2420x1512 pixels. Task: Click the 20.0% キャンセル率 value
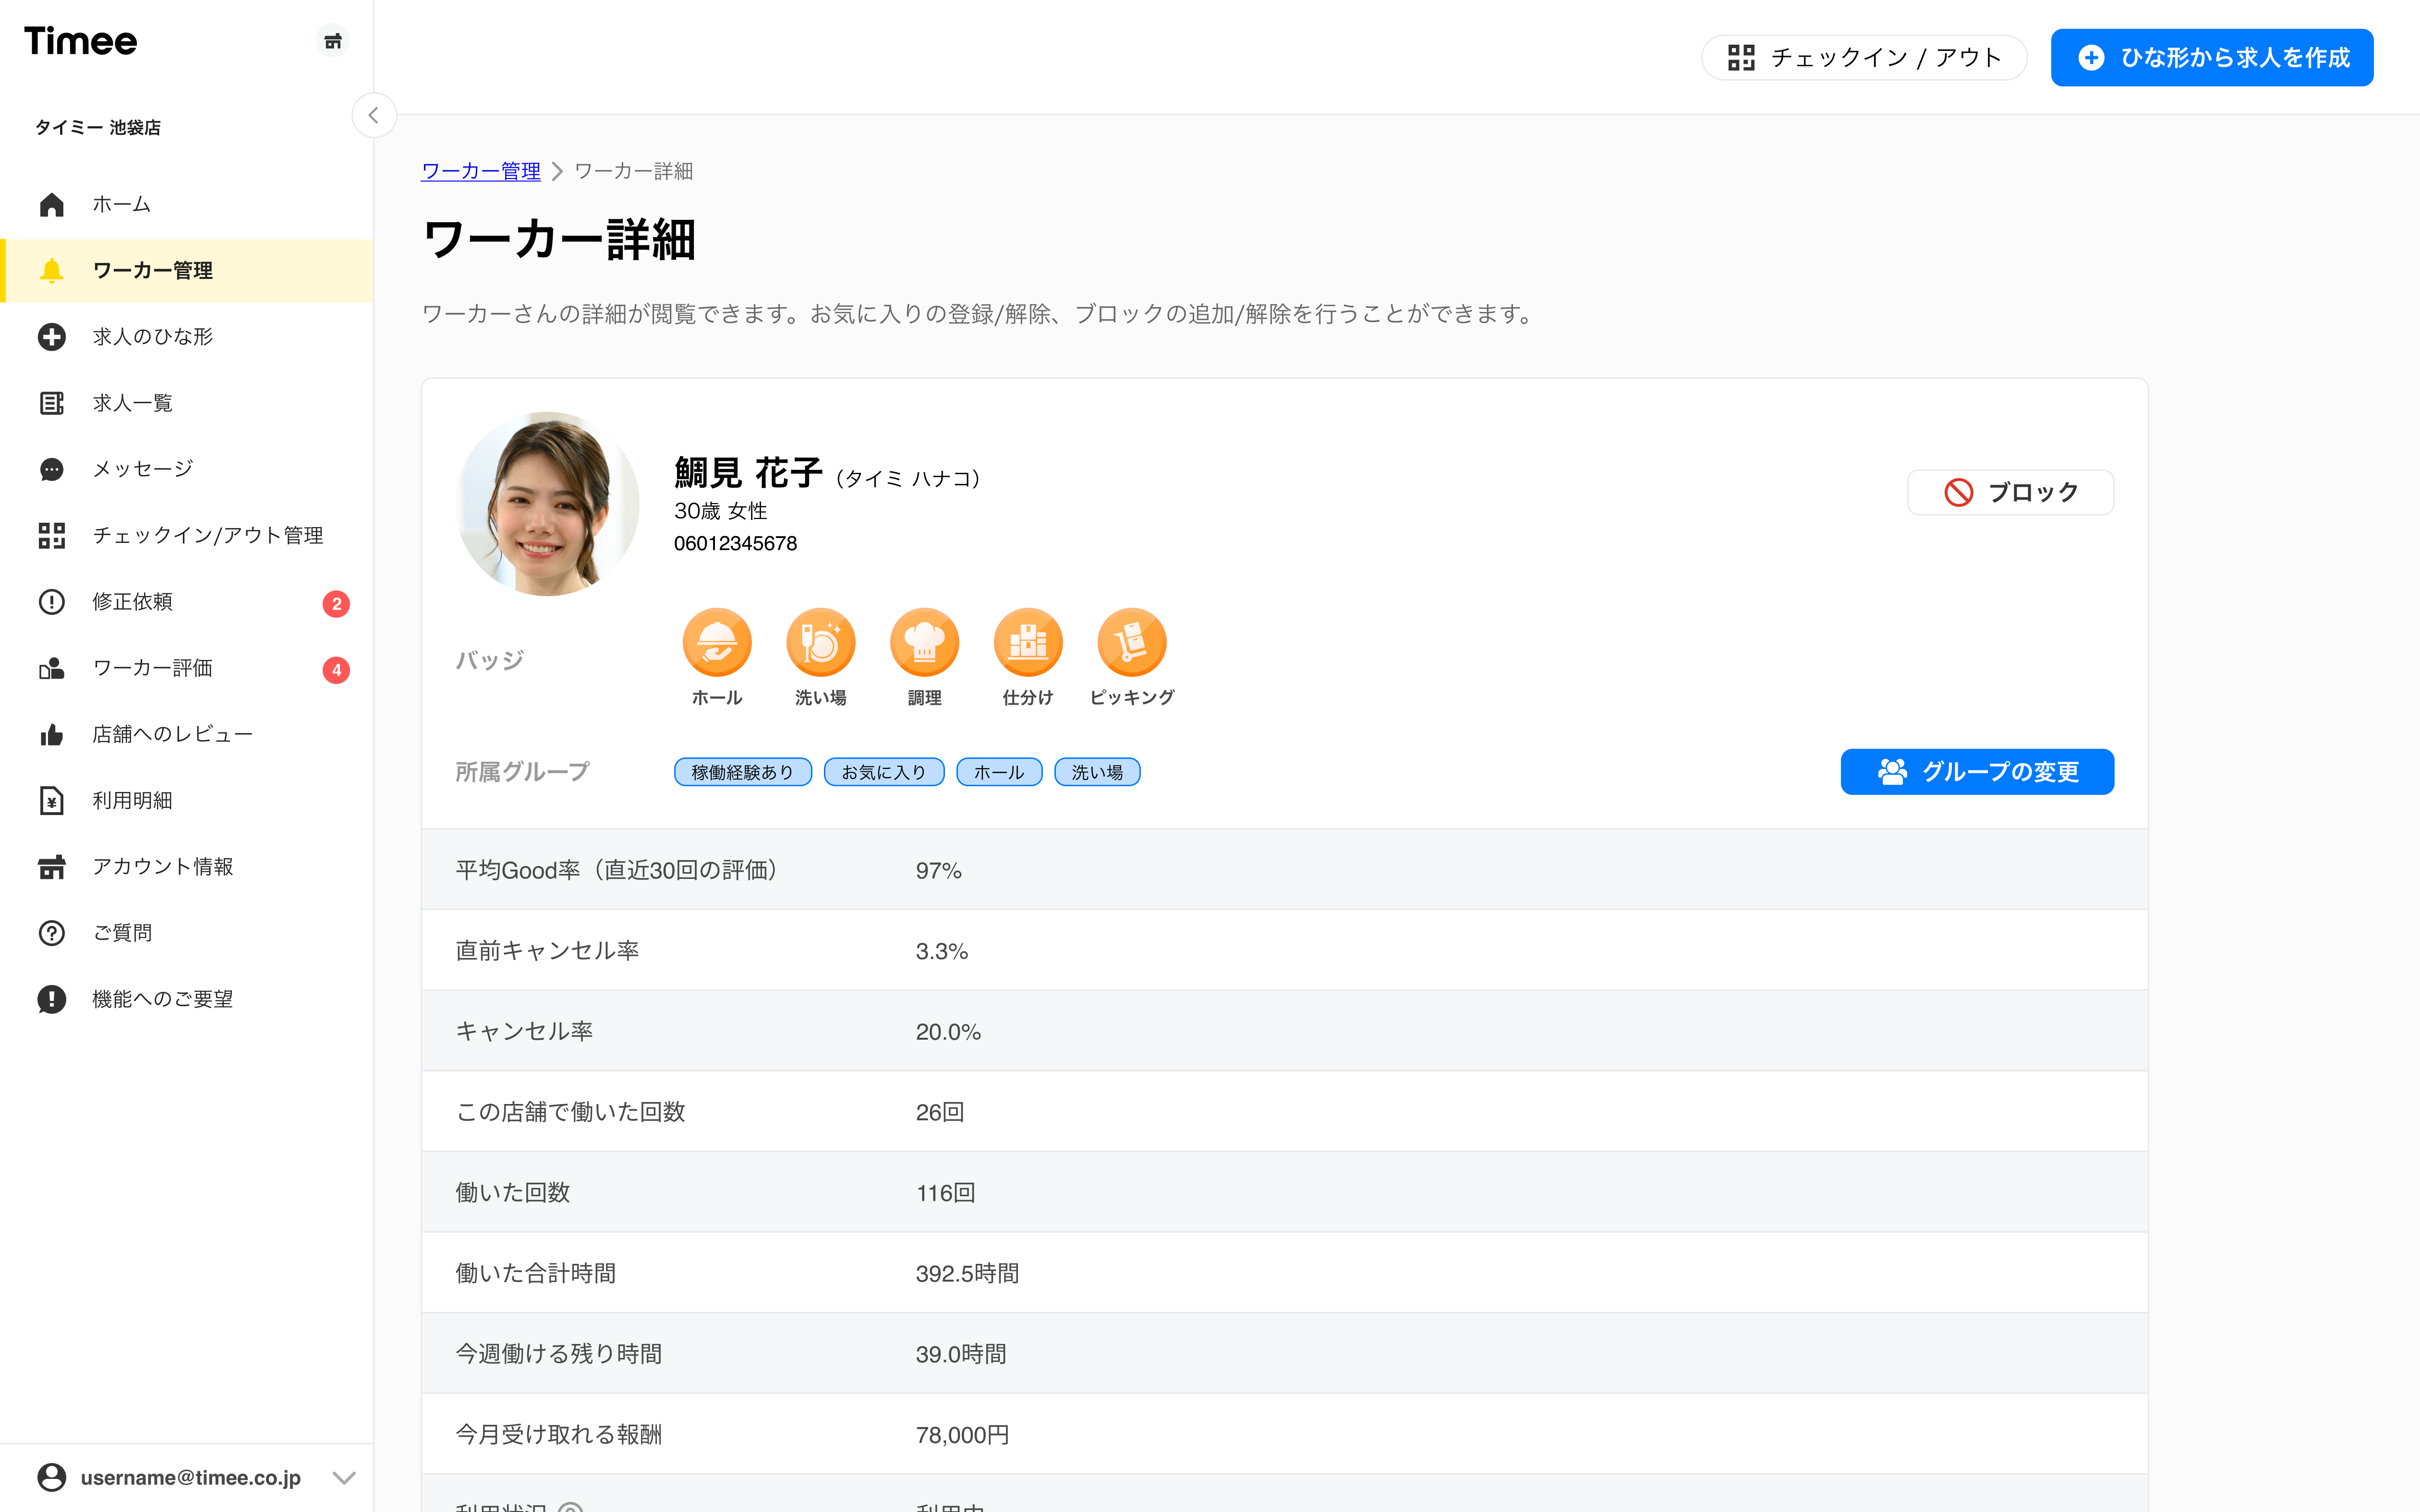[948, 1032]
